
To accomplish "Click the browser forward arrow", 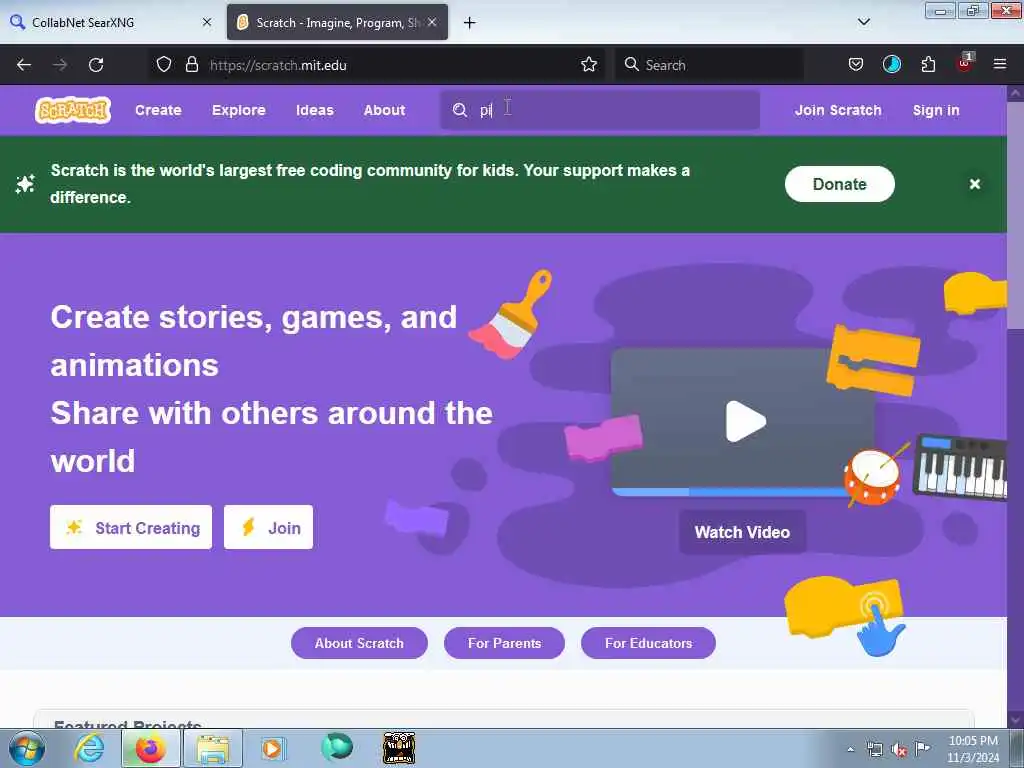I will 60,65.
